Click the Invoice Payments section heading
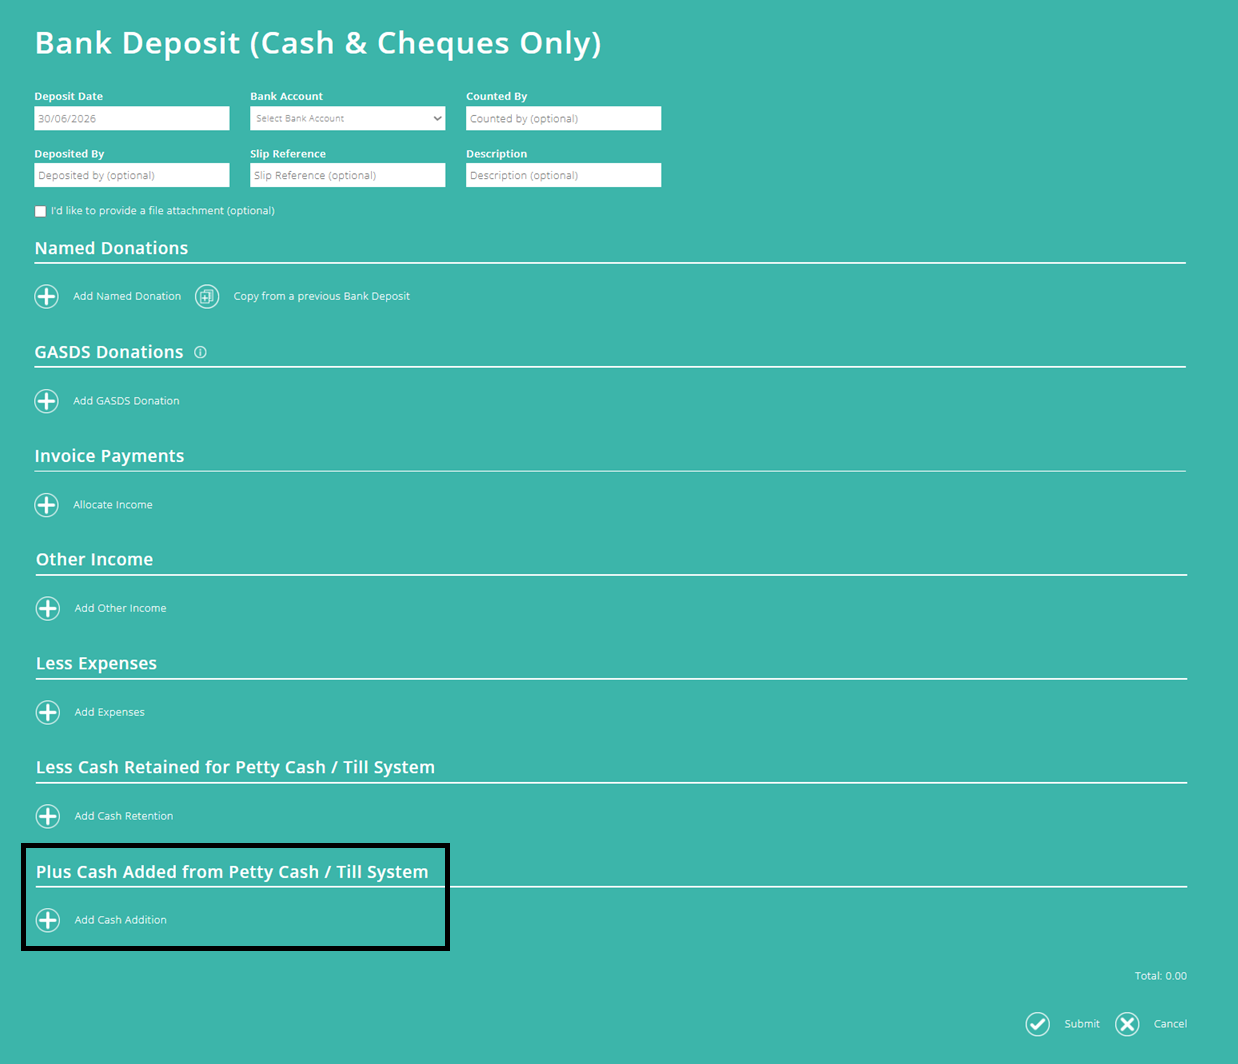This screenshot has height=1064, width=1238. tap(109, 456)
